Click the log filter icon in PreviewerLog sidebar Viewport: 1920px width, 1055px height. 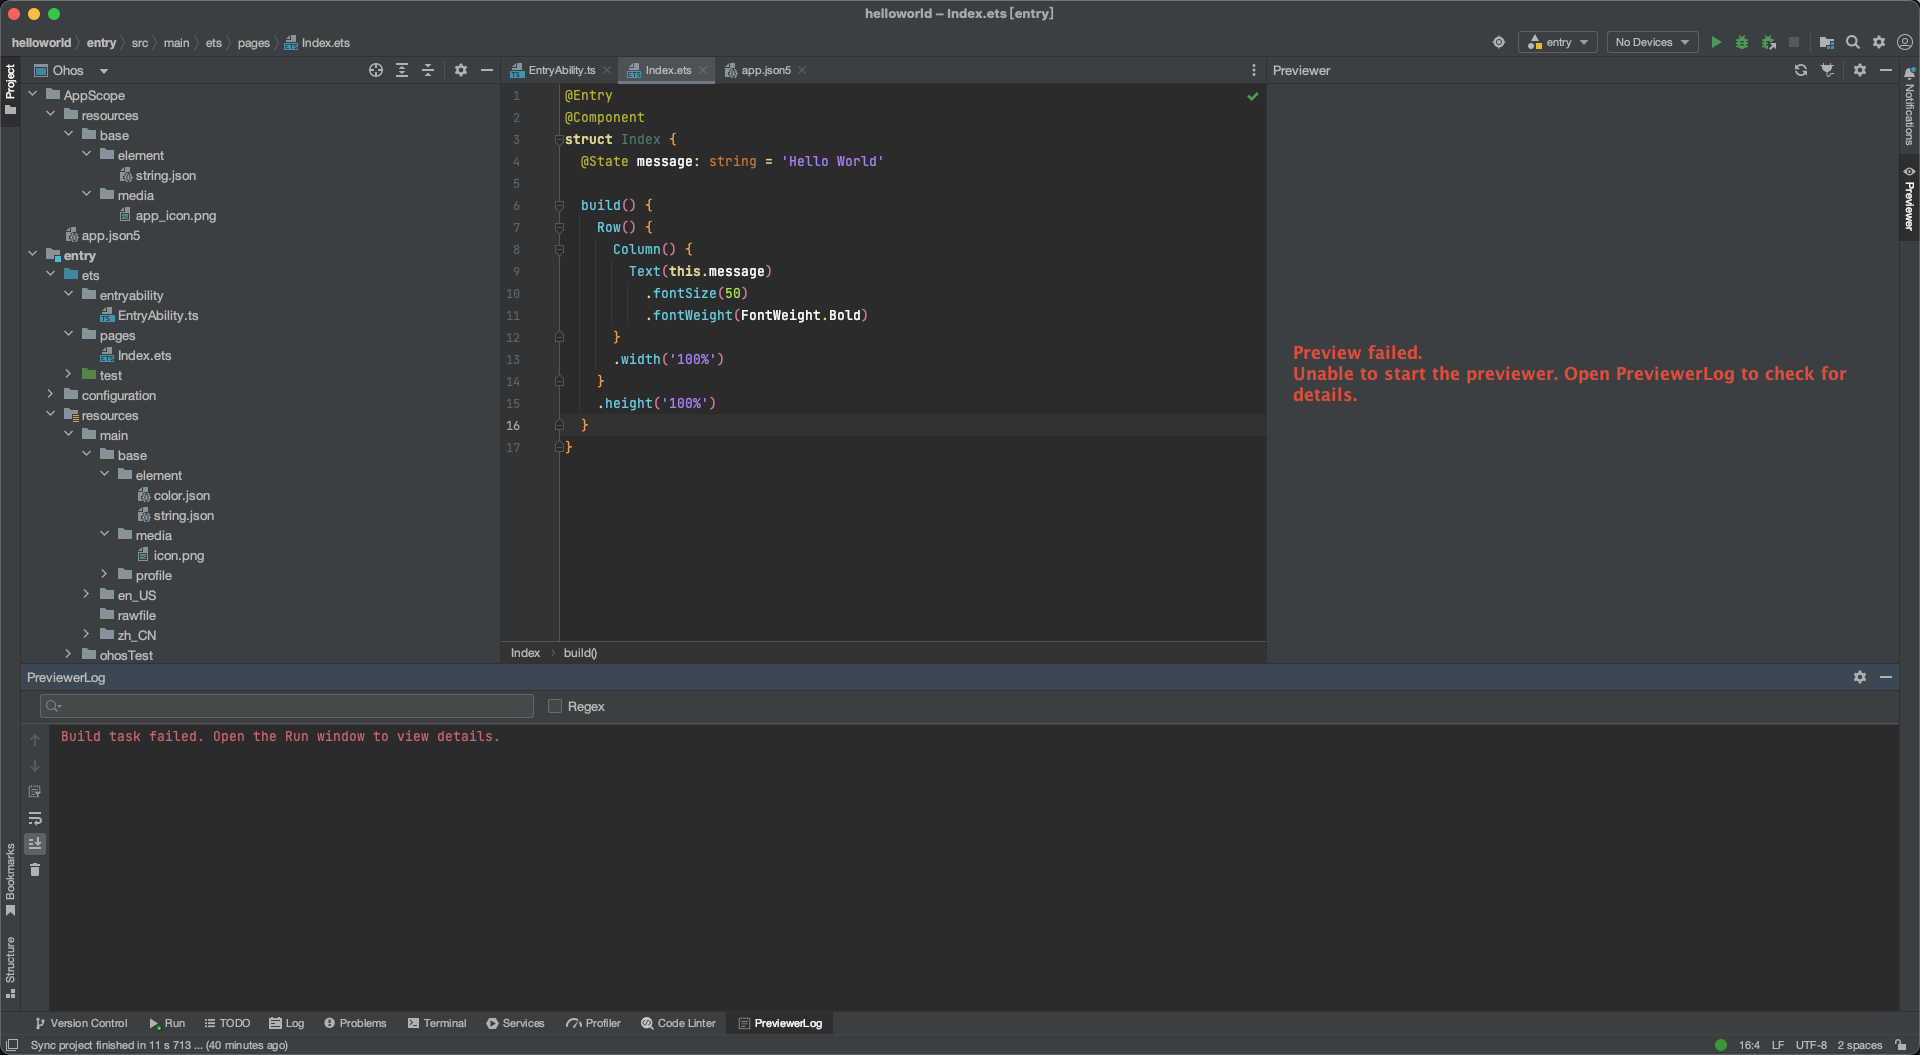pyautogui.click(x=35, y=792)
